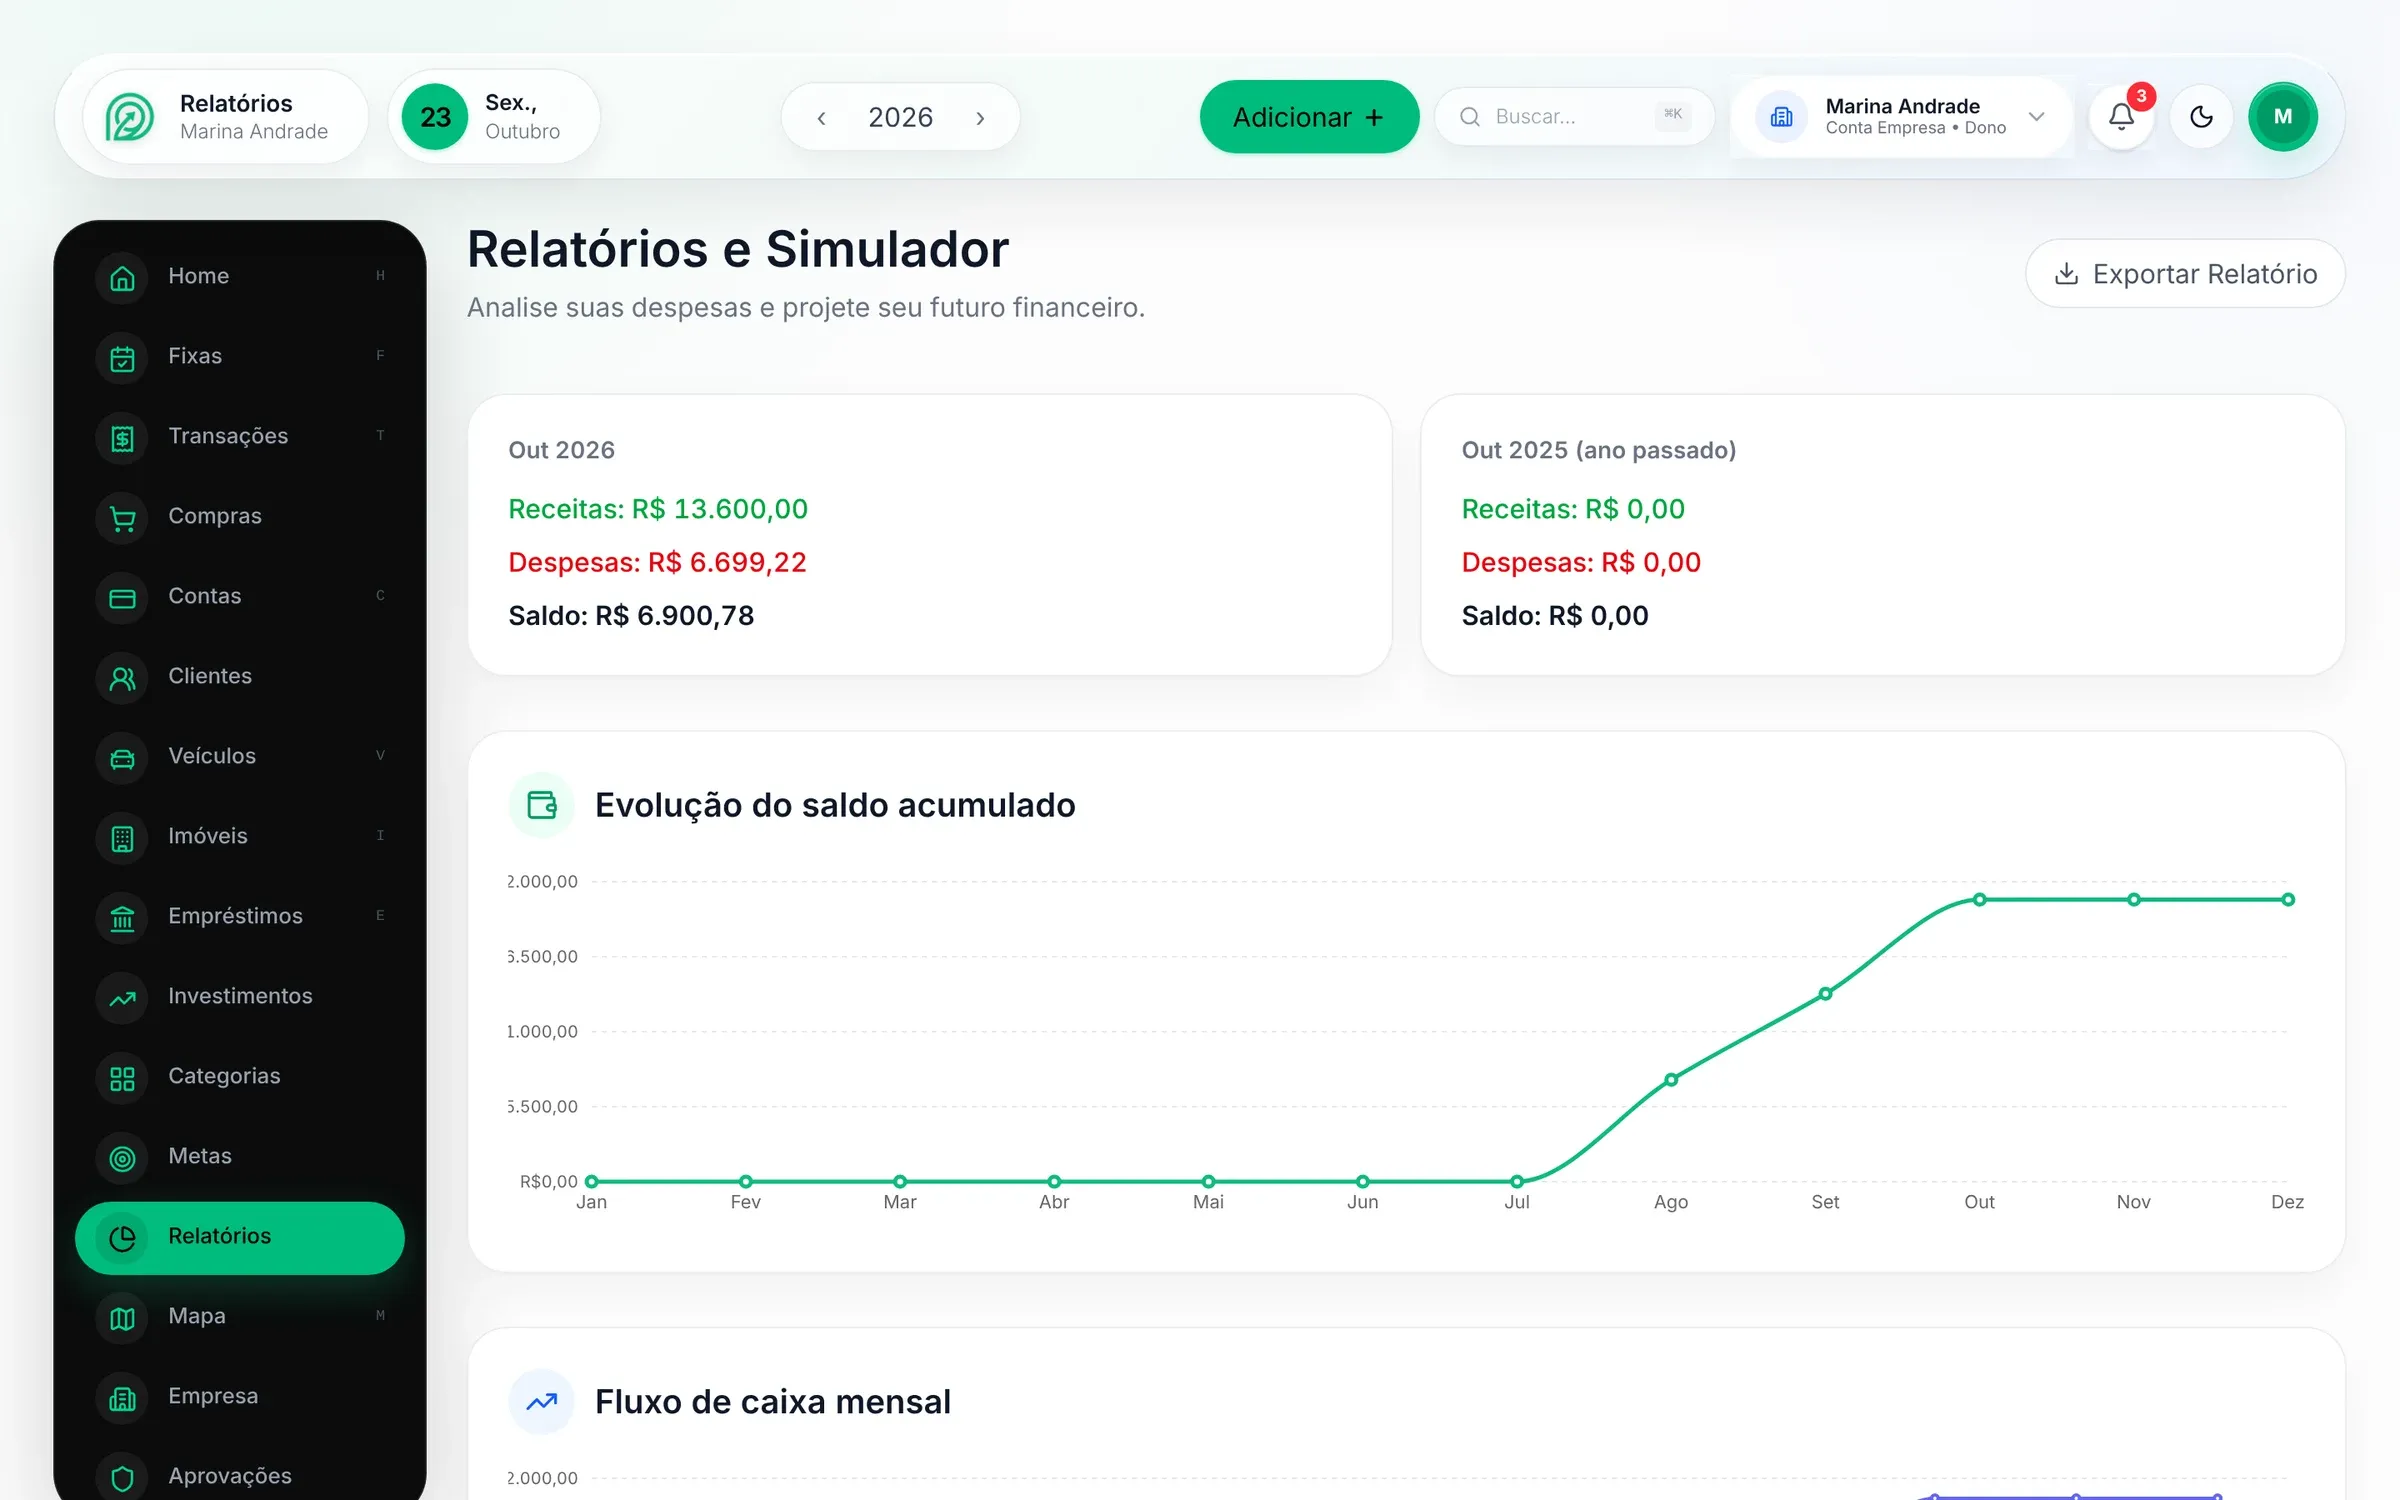This screenshot has width=2400, height=1500.
Task: Click the Adicionar button
Action: (x=1309, y=117)
